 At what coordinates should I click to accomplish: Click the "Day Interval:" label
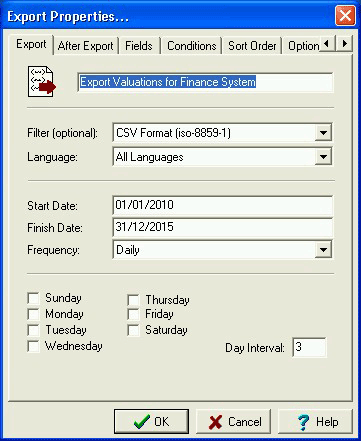(255, 348)
